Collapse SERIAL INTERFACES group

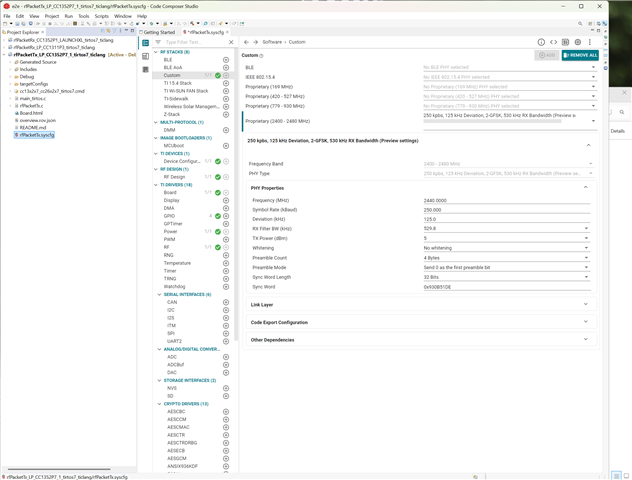pos(159,295)
